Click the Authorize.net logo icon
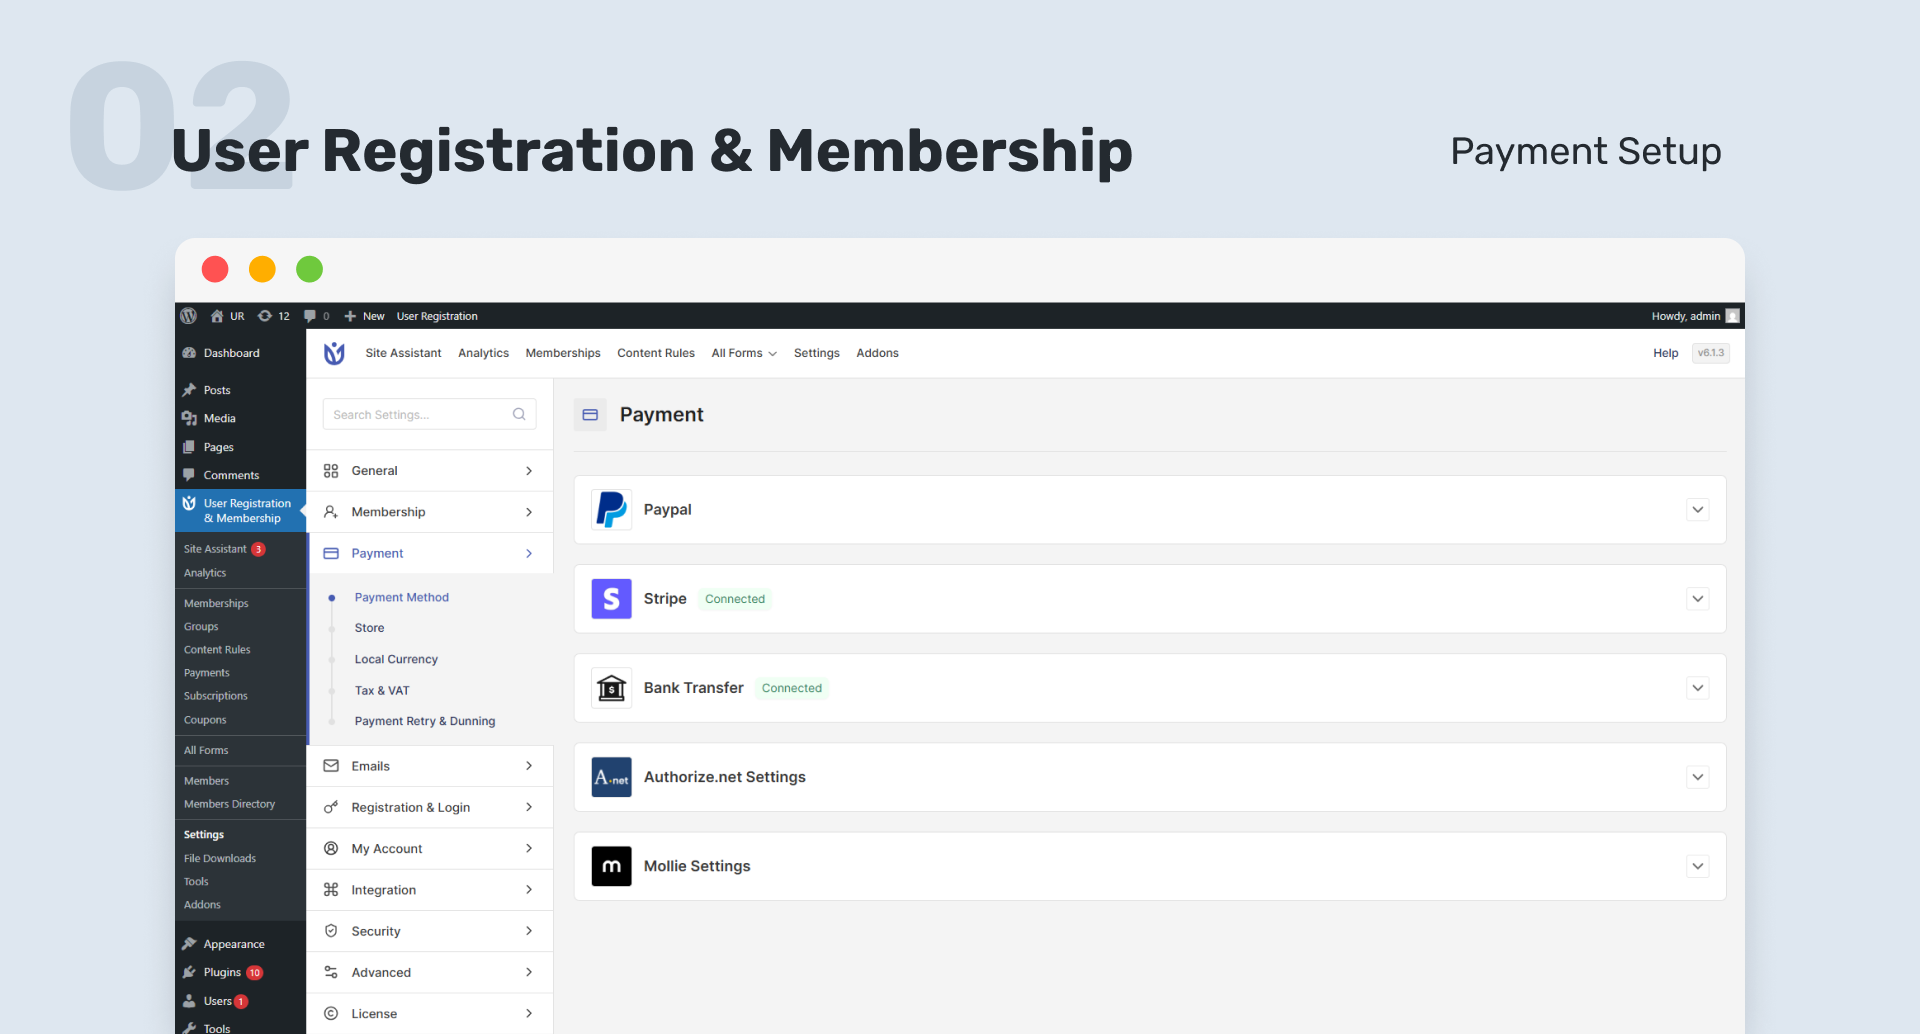Viewport: 1920px width, 1034px height. tap(611, 777)
